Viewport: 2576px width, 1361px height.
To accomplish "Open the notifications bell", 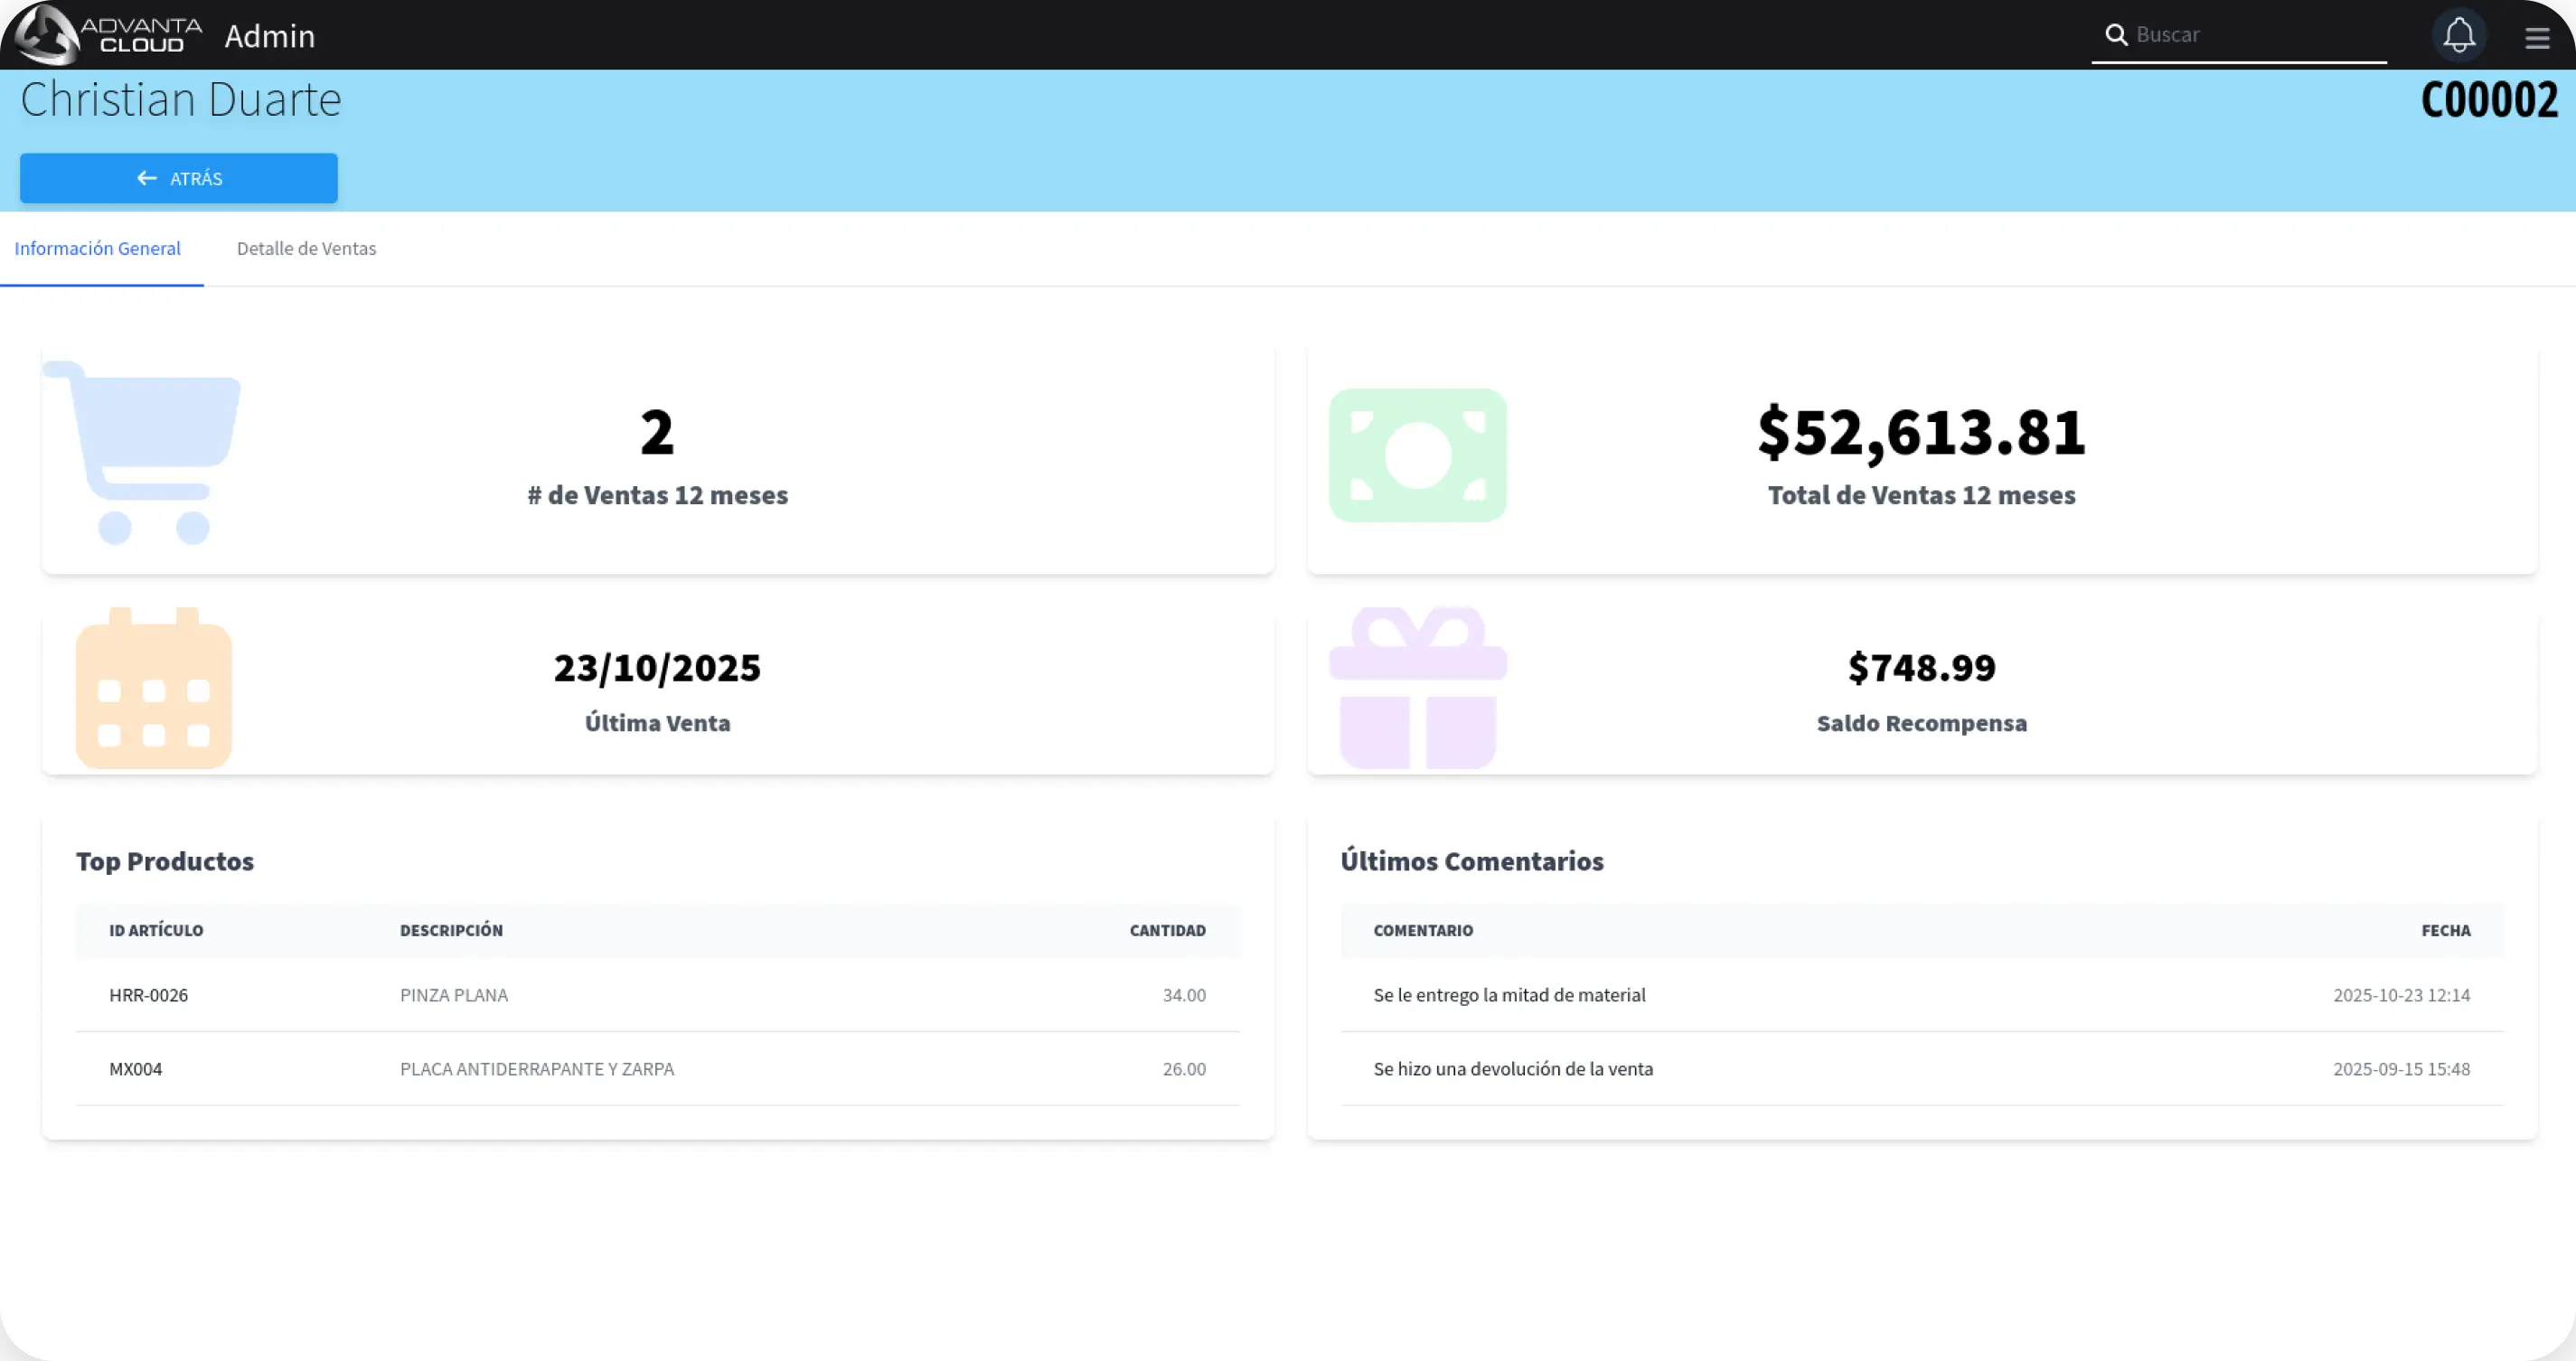I will pos(2458,36).
